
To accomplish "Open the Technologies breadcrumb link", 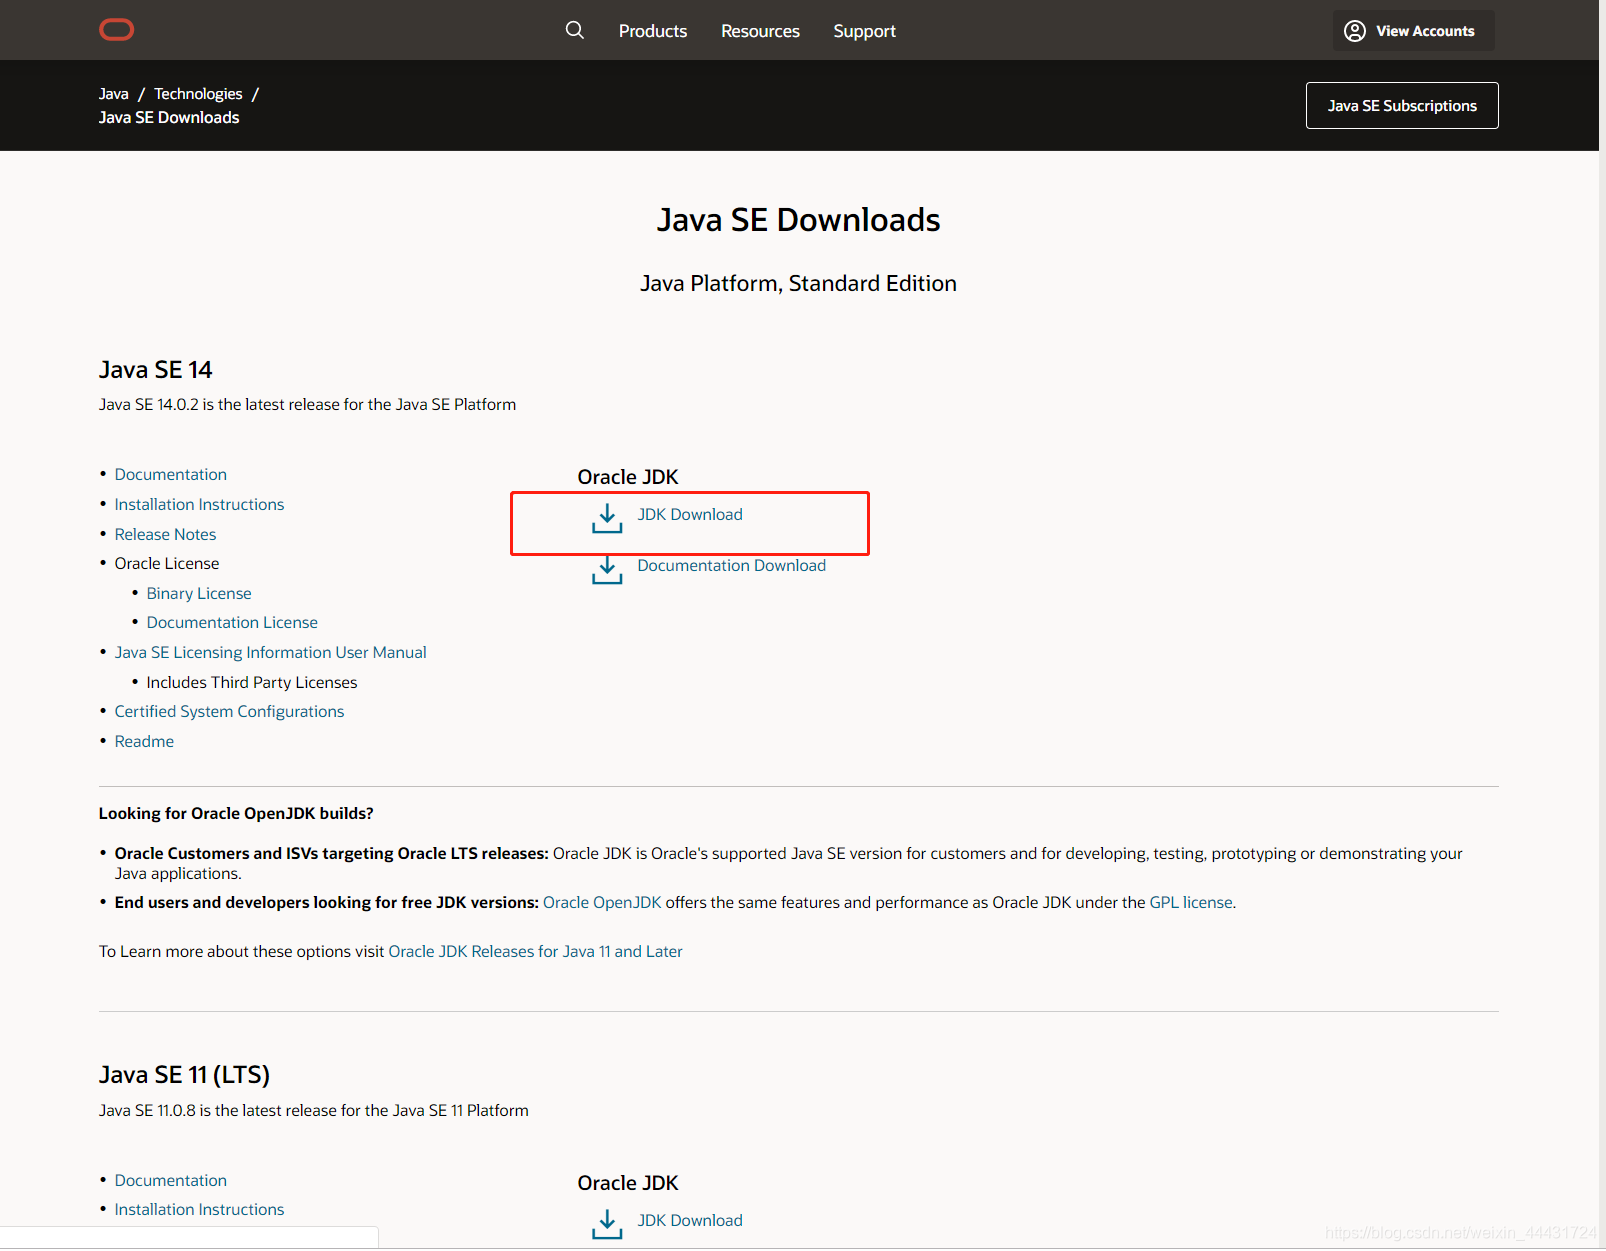I will (x=198, y=93).
